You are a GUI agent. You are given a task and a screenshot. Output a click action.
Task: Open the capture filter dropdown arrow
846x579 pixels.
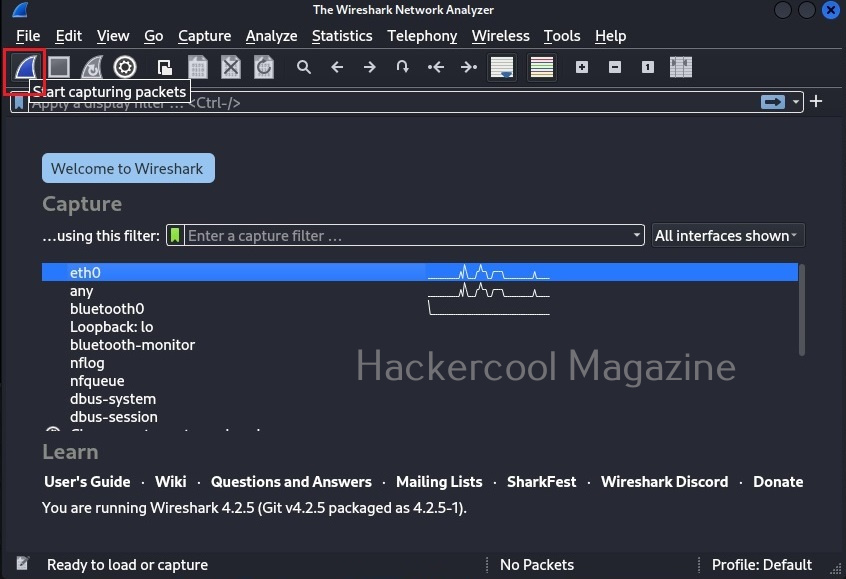coord(637,235)
